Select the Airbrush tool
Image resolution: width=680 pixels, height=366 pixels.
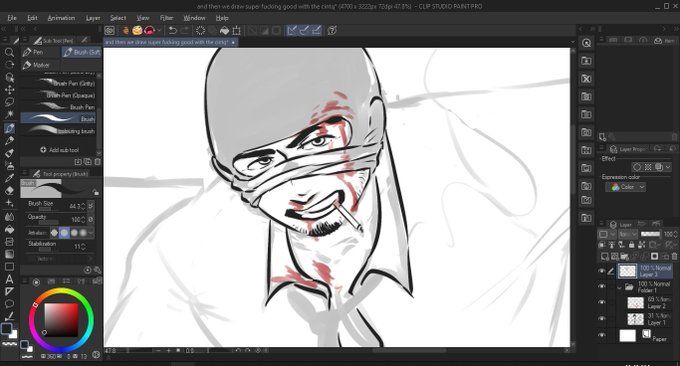click(x=9, y=166)
